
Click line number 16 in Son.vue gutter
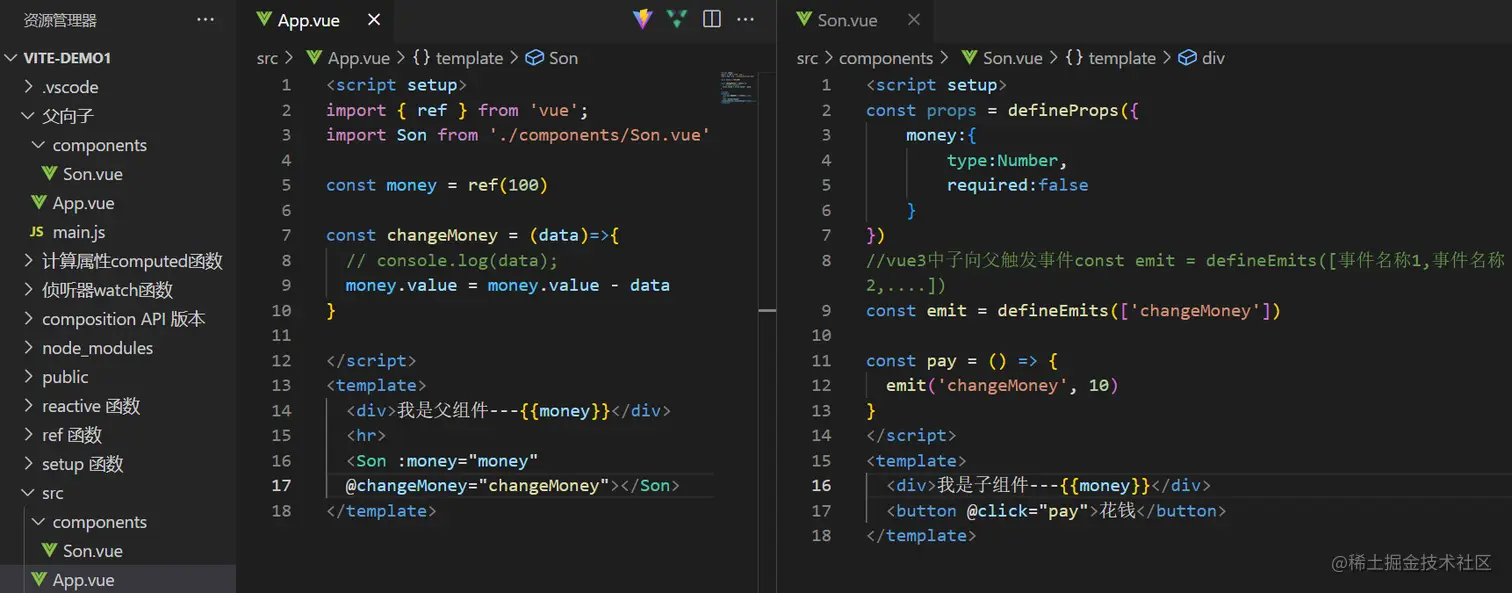pos(821,485)
